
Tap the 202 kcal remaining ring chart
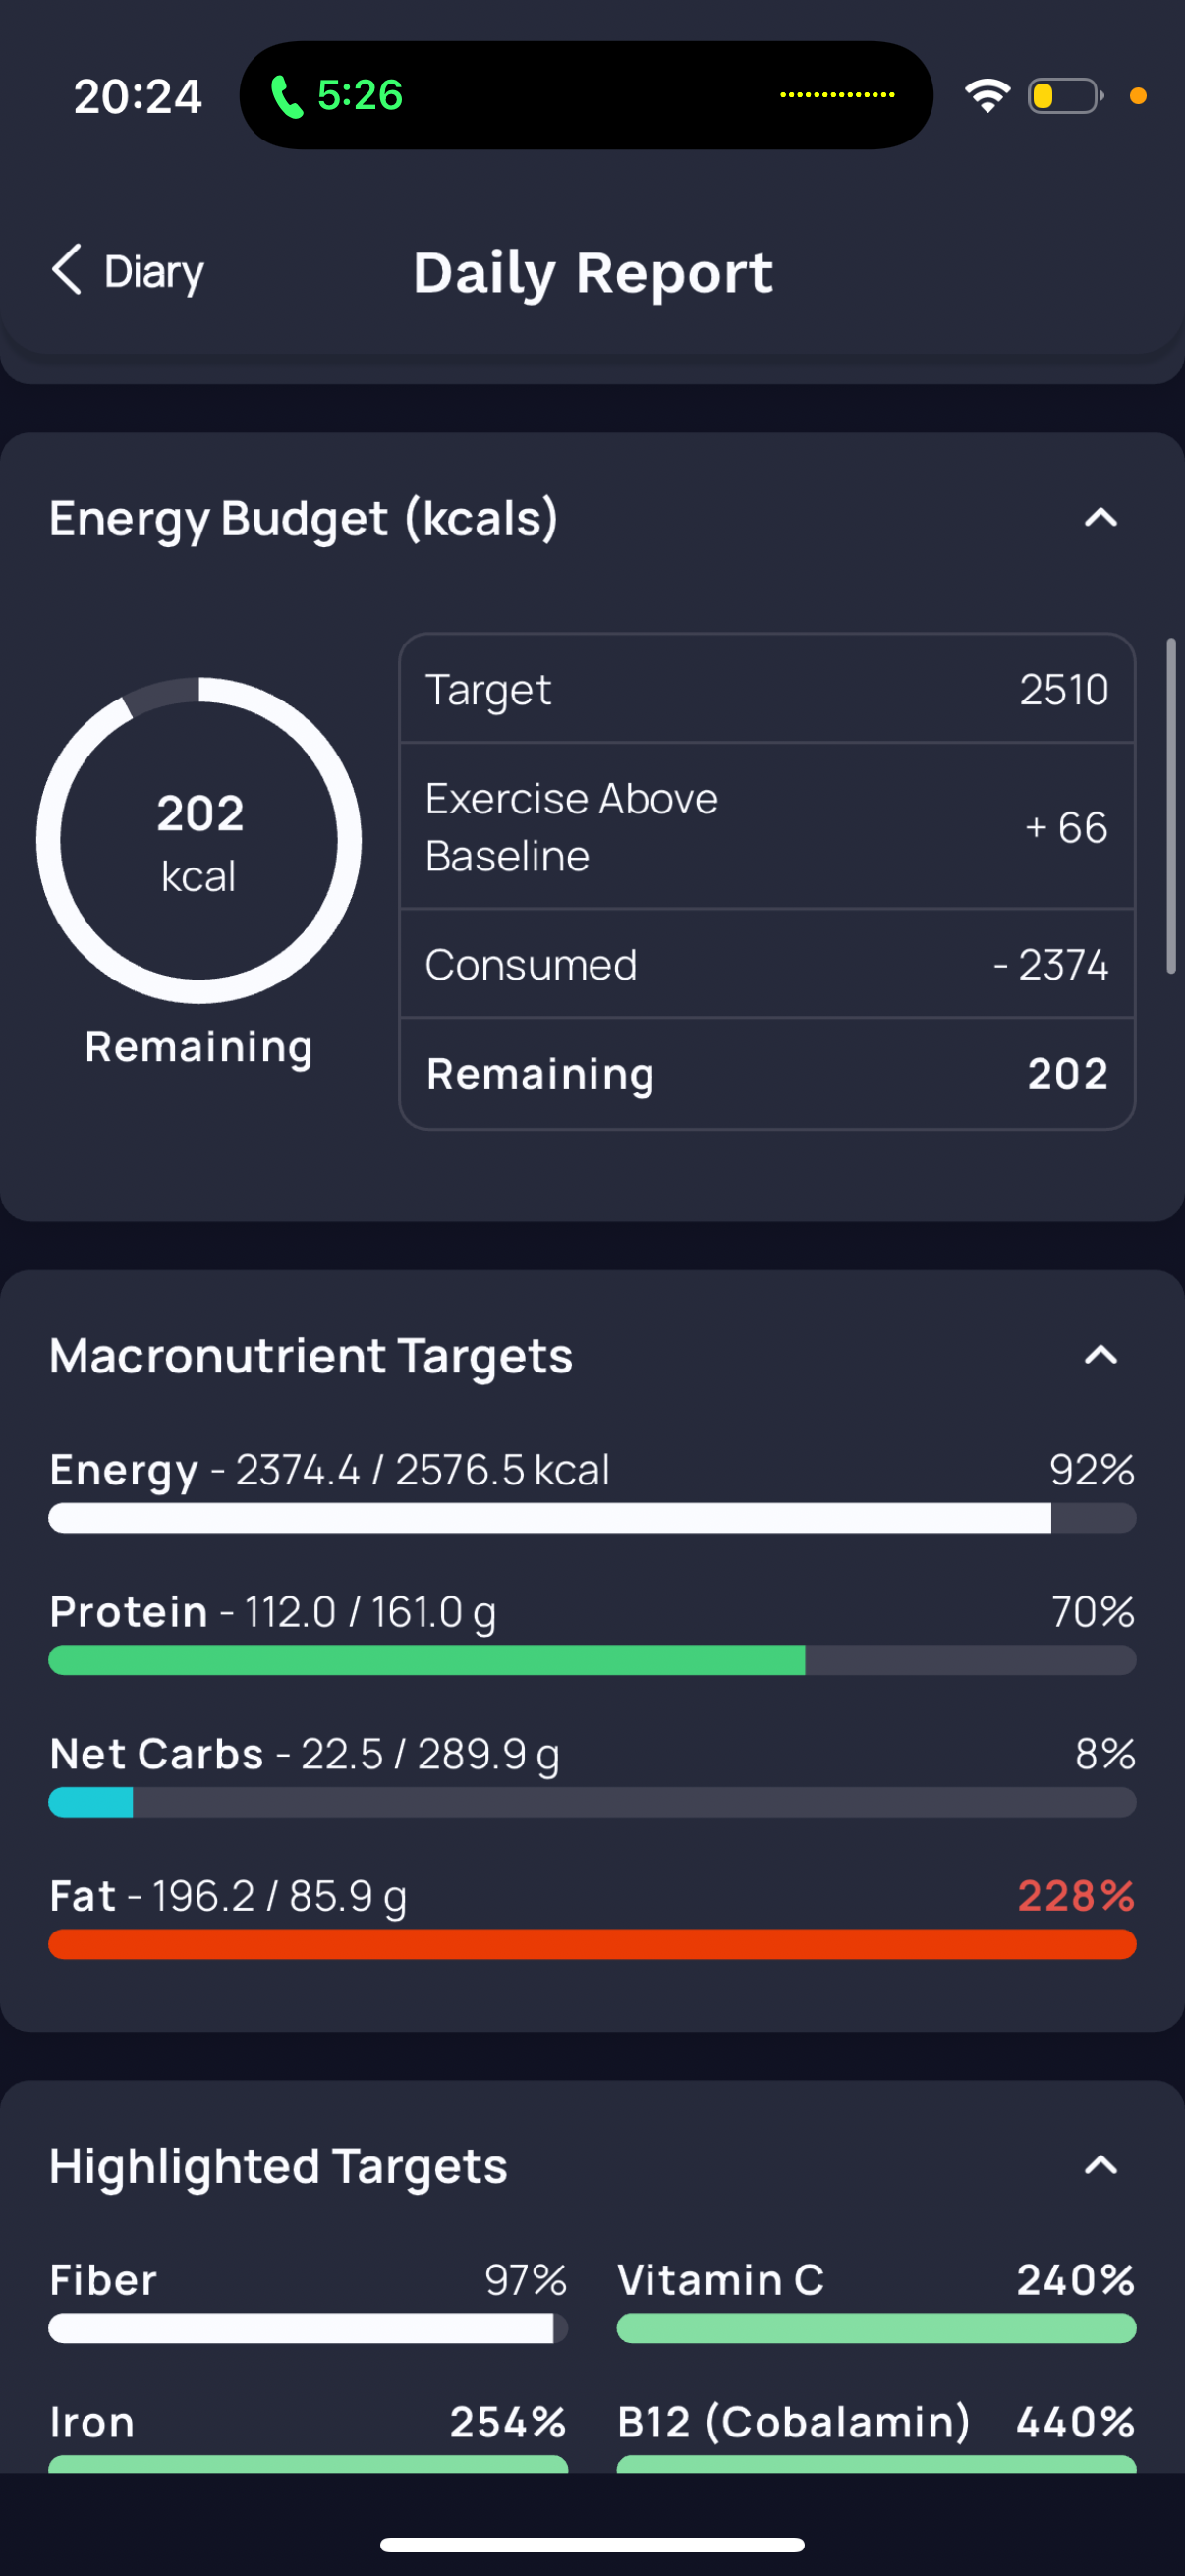click(199, 840)
